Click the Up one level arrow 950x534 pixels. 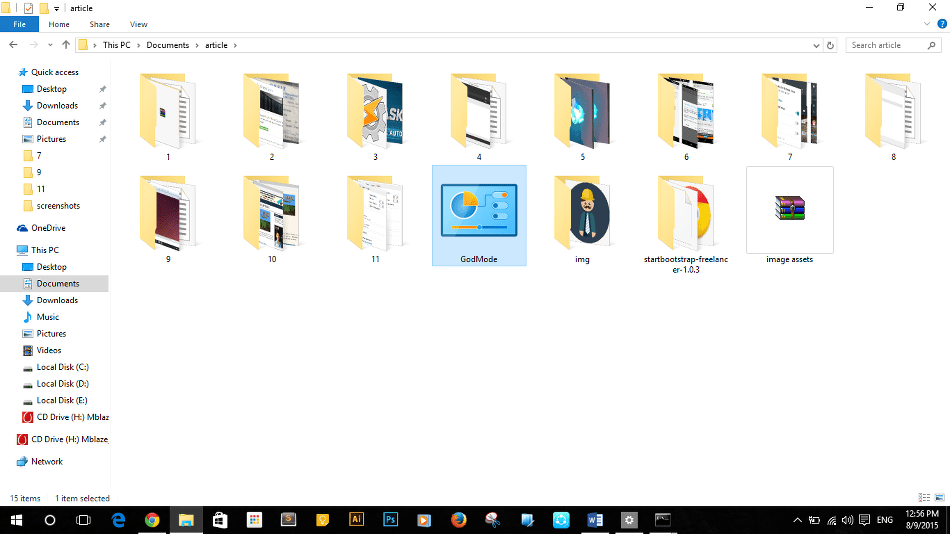66,45
